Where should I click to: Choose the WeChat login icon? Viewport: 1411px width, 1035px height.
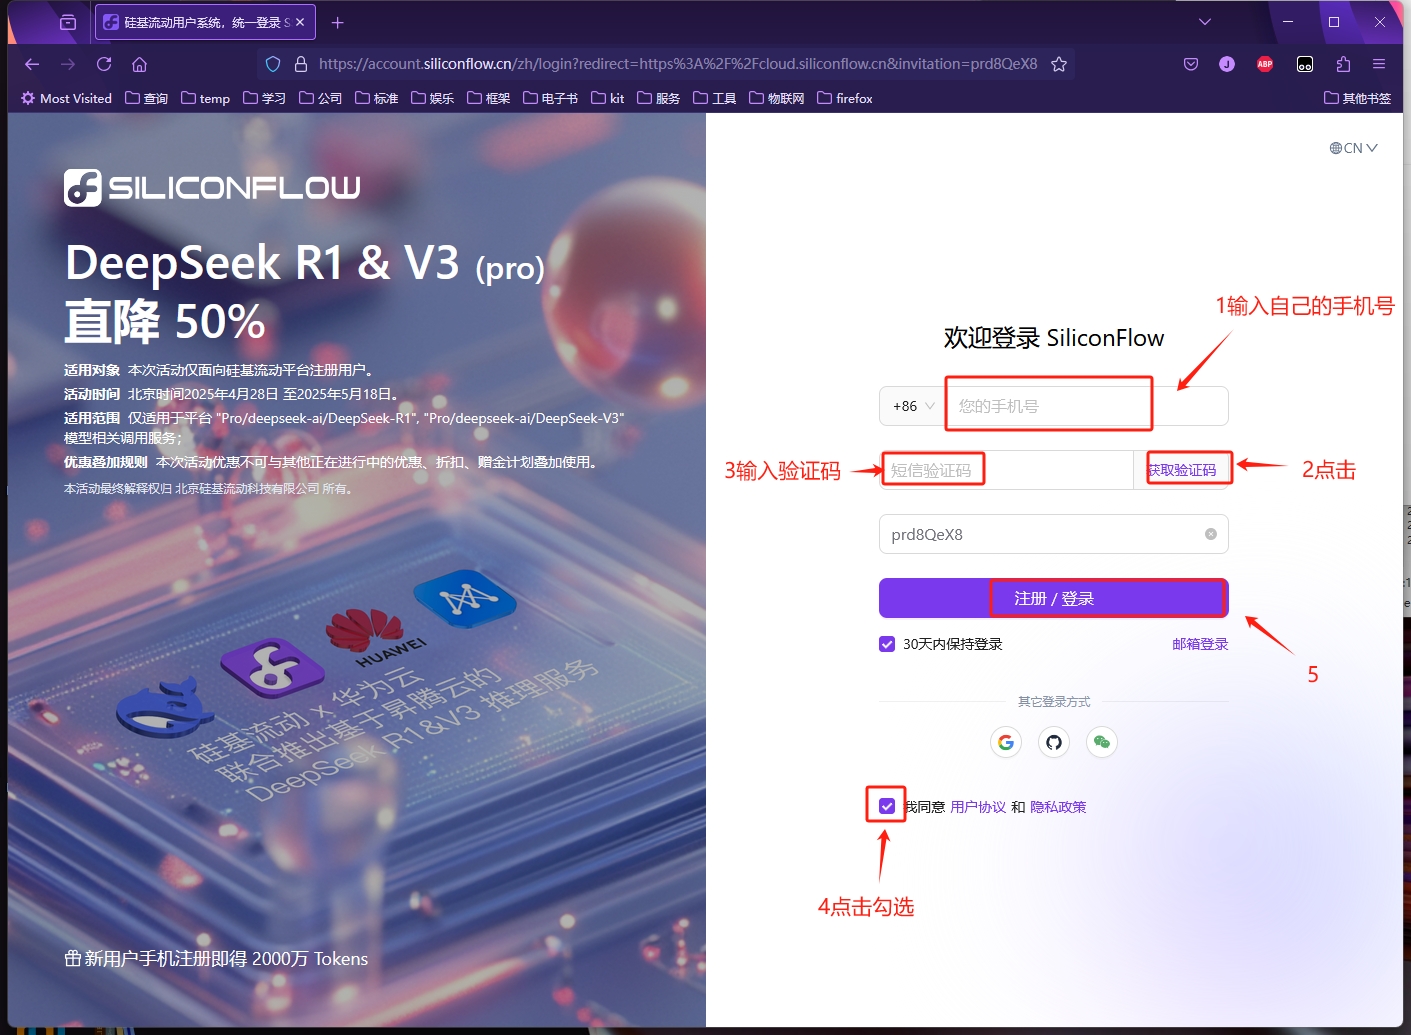[1102, 742]
